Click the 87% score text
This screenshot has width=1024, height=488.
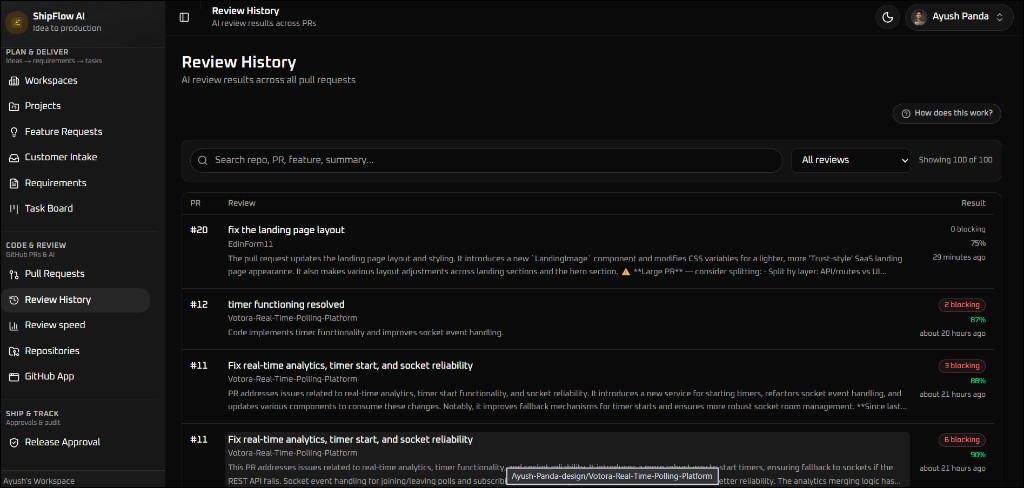[978, 320]
